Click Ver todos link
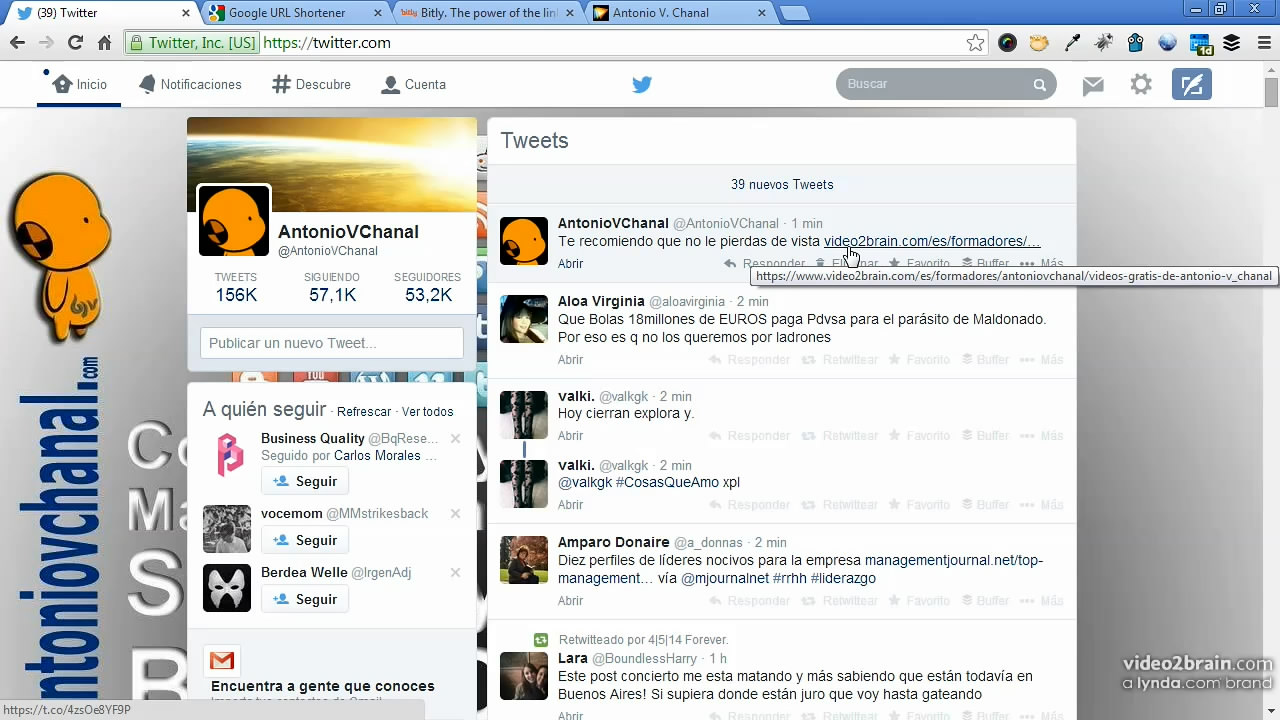 point(427,412)
